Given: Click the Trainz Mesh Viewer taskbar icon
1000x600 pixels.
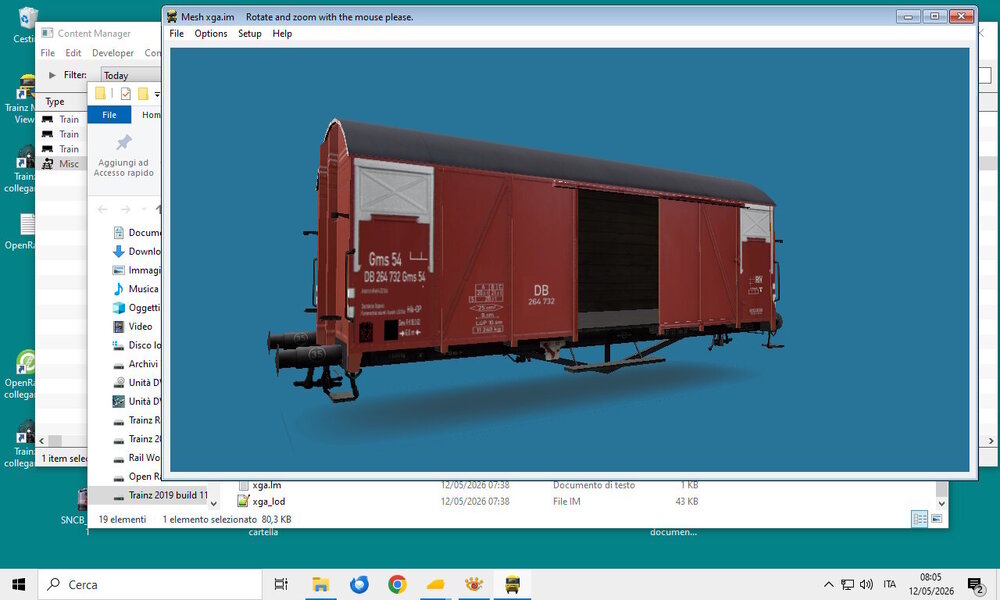Looking at the screenshot, I should click(x=512, y=584).
